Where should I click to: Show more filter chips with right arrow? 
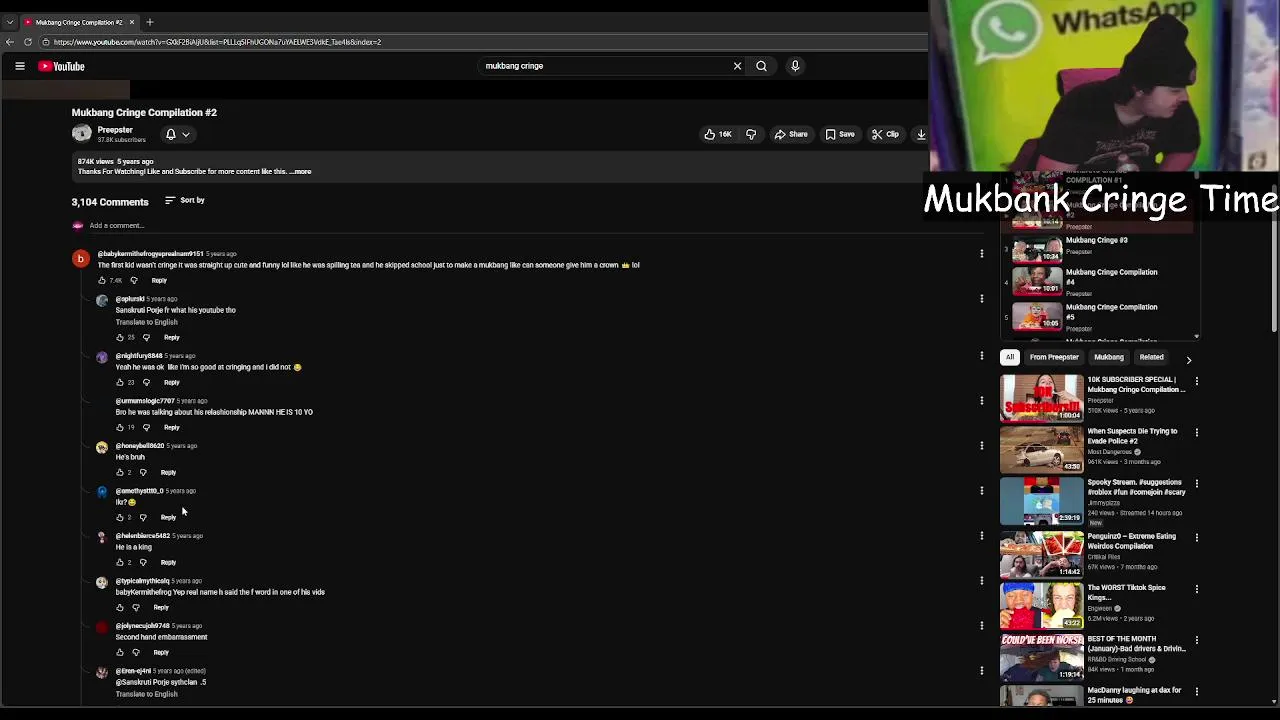coord(1188,358)
